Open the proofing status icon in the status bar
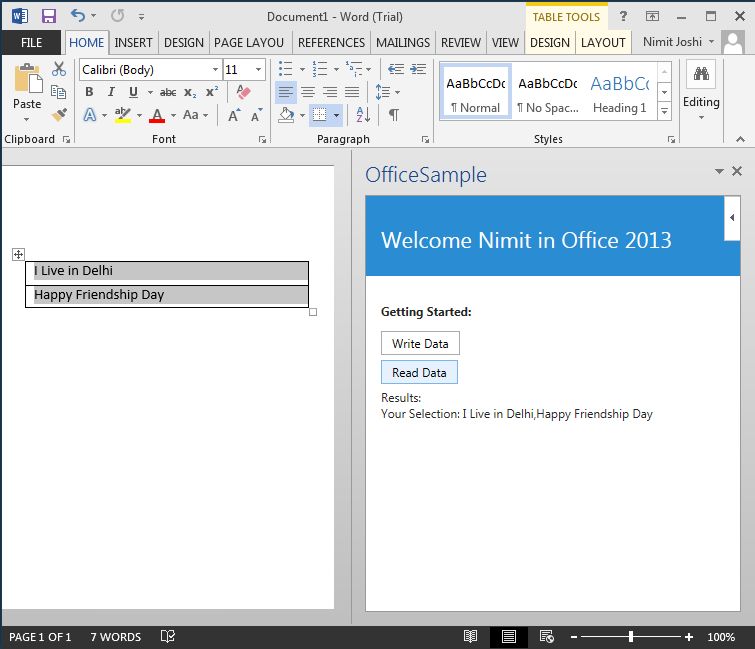 [x=168, y=636]
